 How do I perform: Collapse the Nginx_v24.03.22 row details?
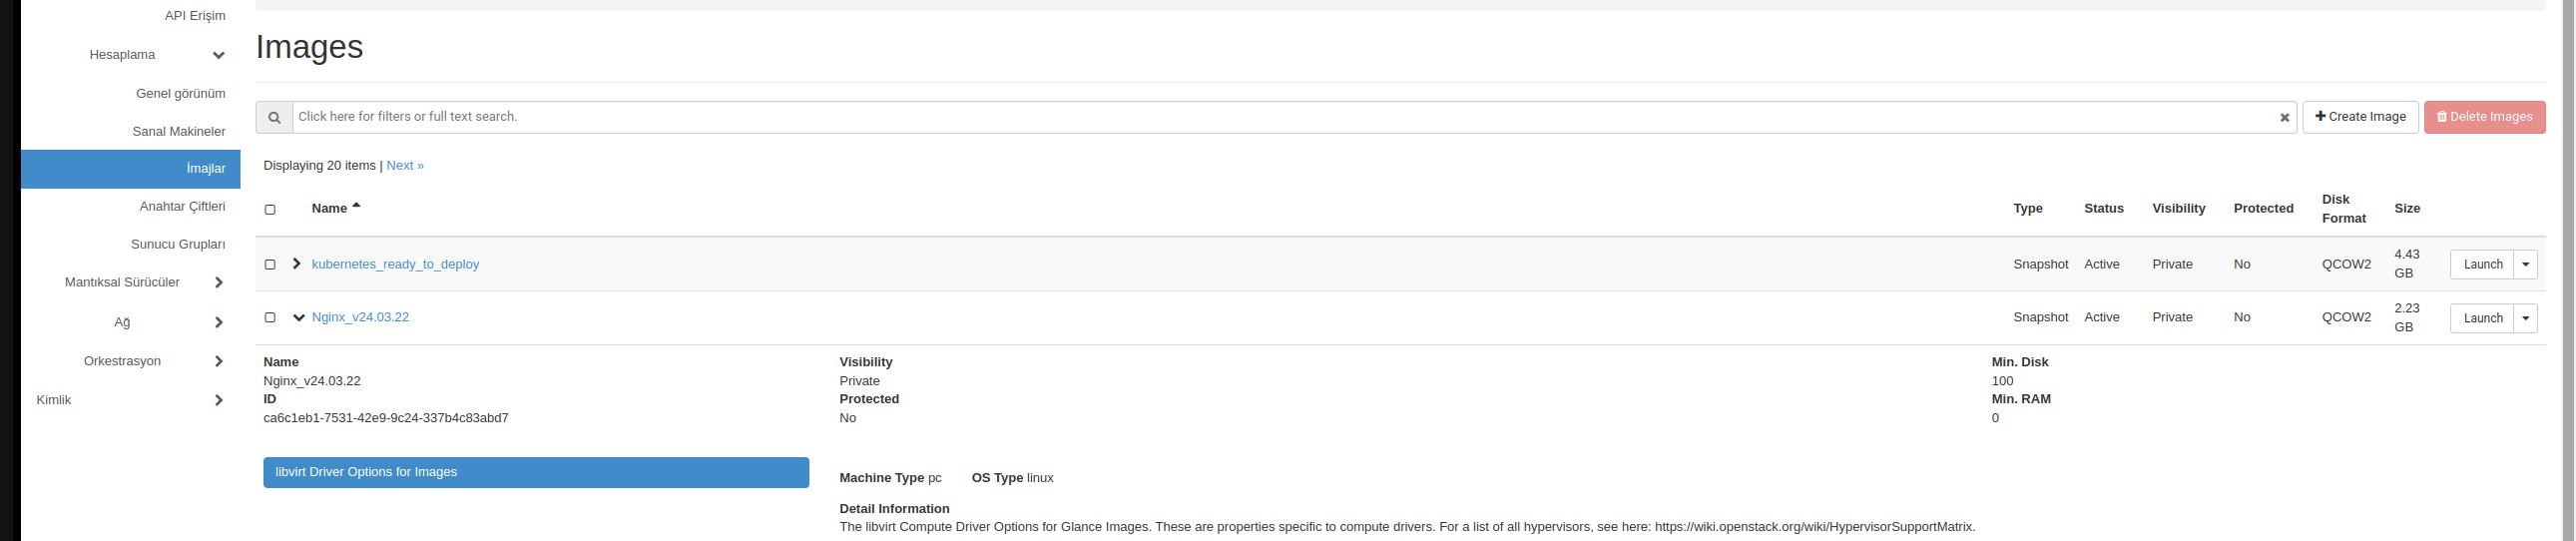(x=298, y=318)
